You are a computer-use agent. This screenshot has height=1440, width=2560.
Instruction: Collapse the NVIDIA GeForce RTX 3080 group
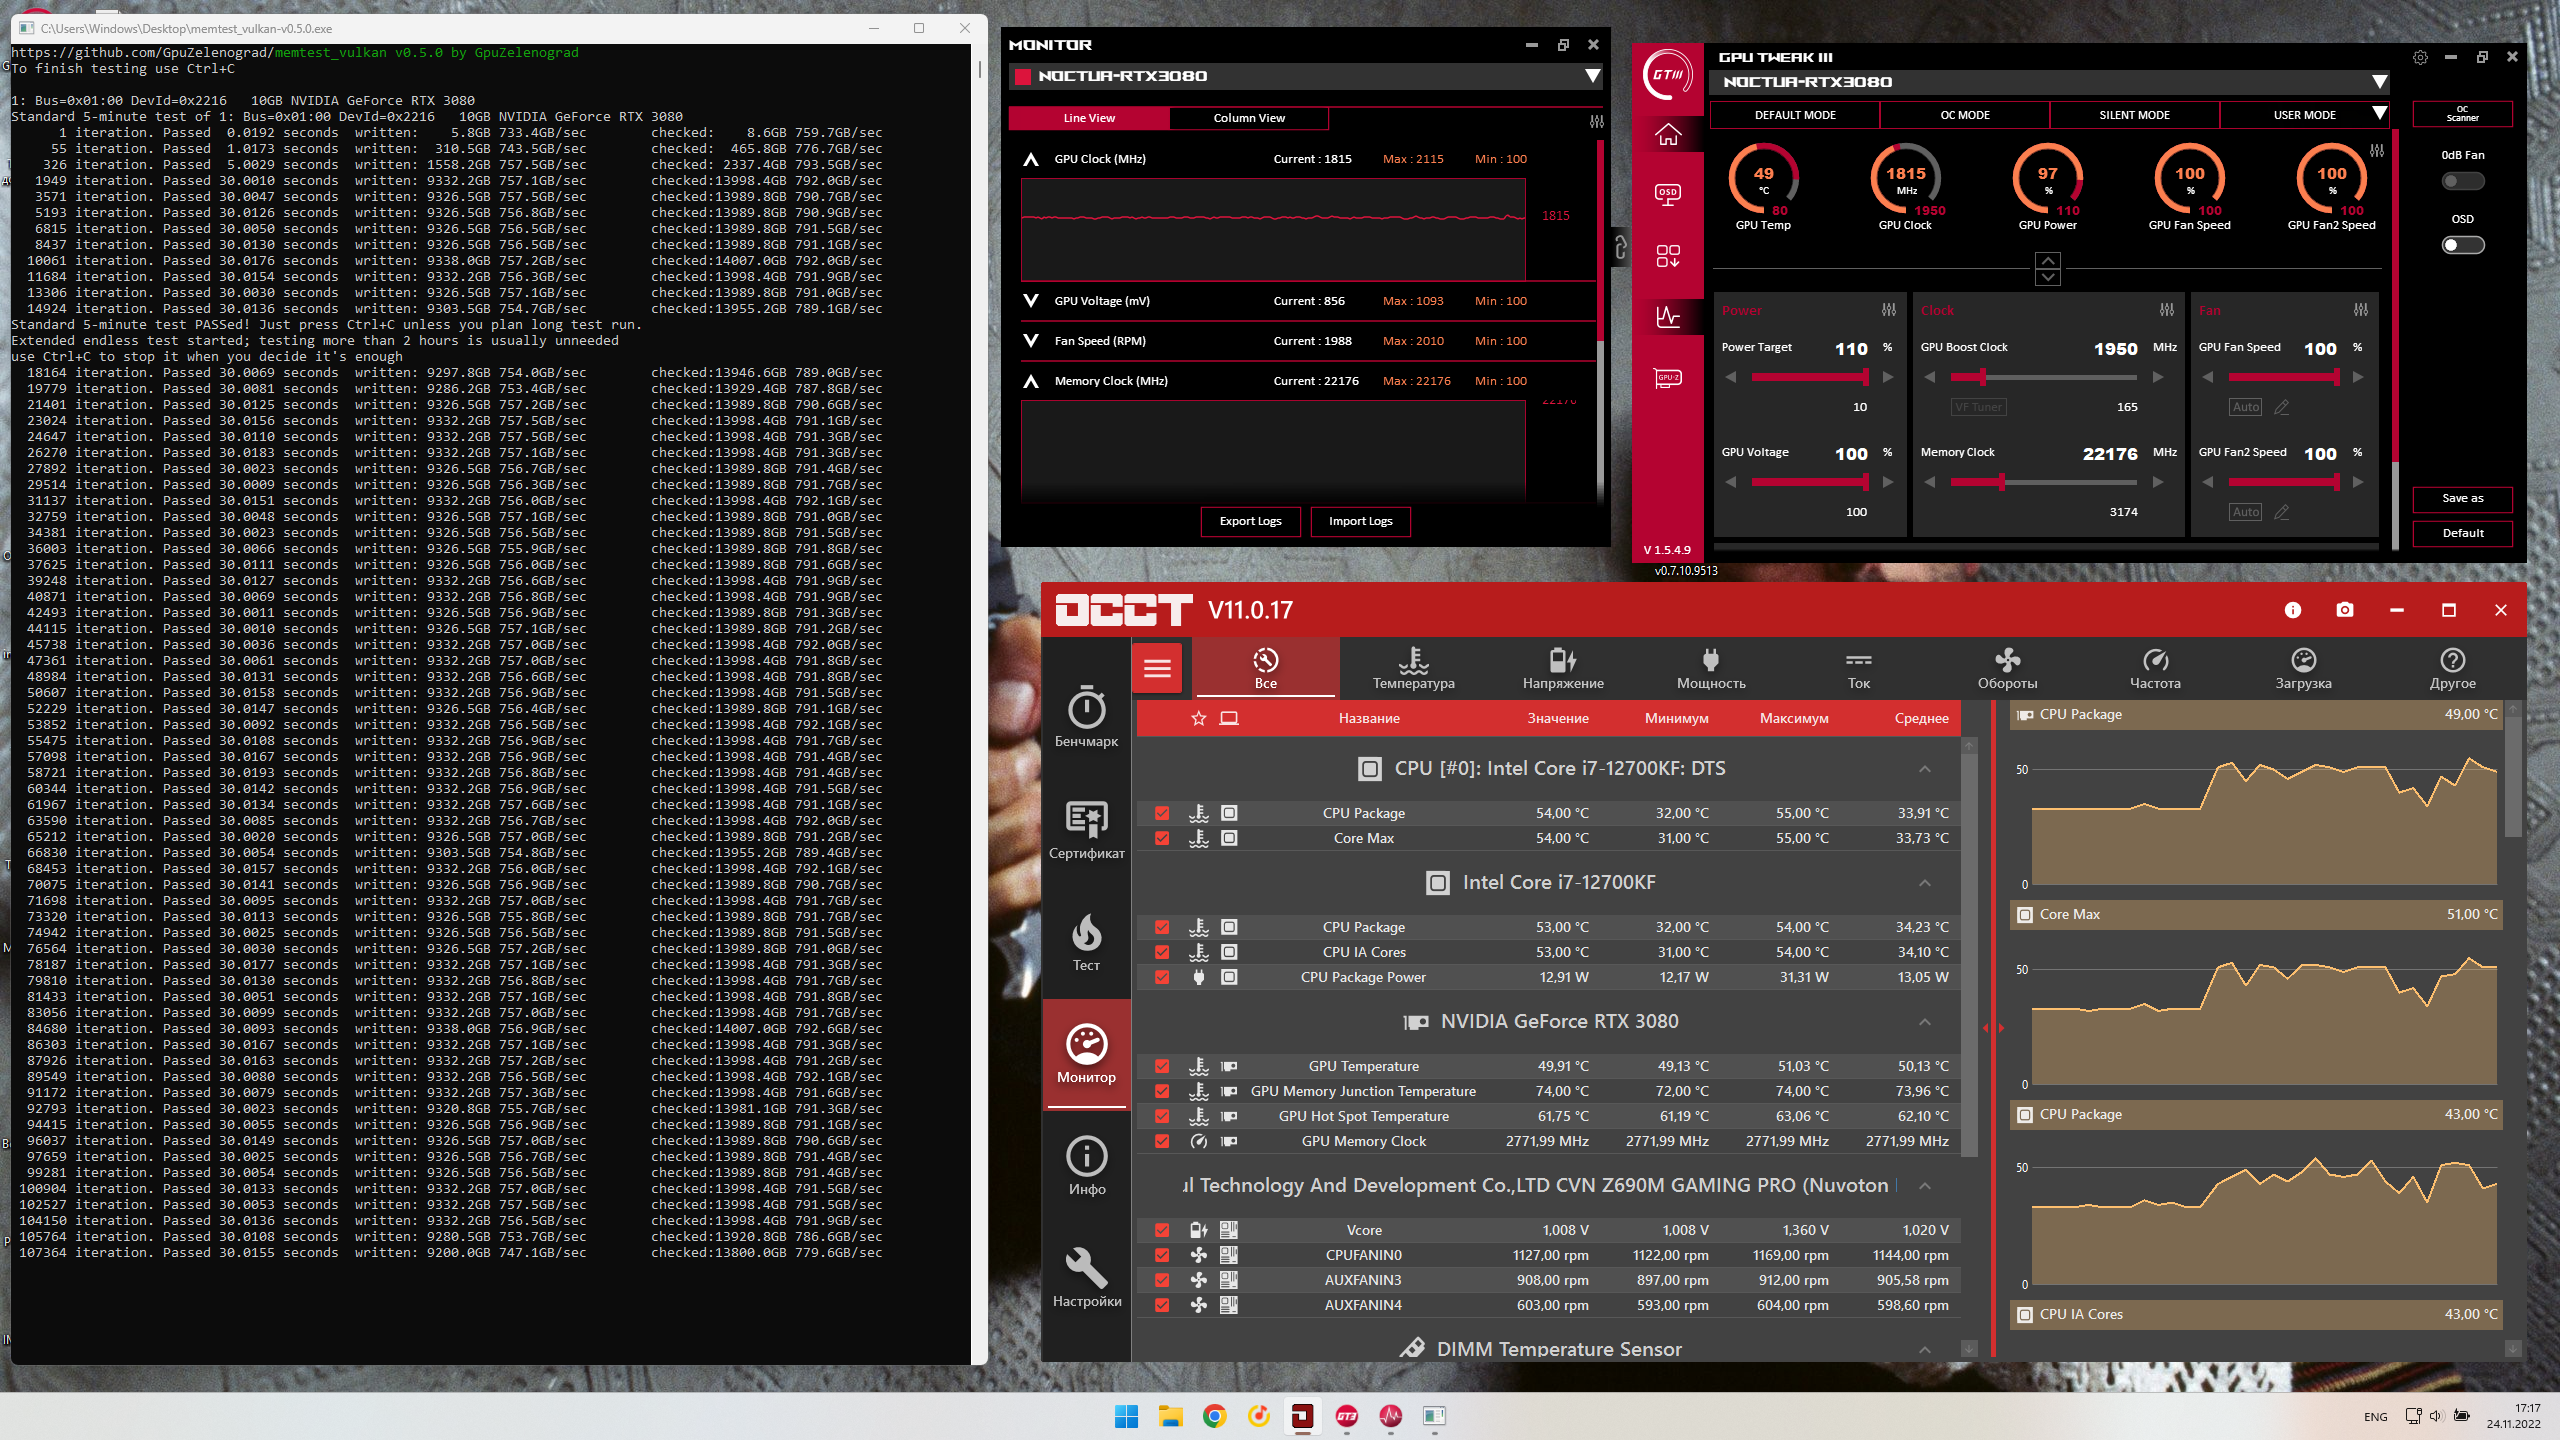click(1924, 1022)
